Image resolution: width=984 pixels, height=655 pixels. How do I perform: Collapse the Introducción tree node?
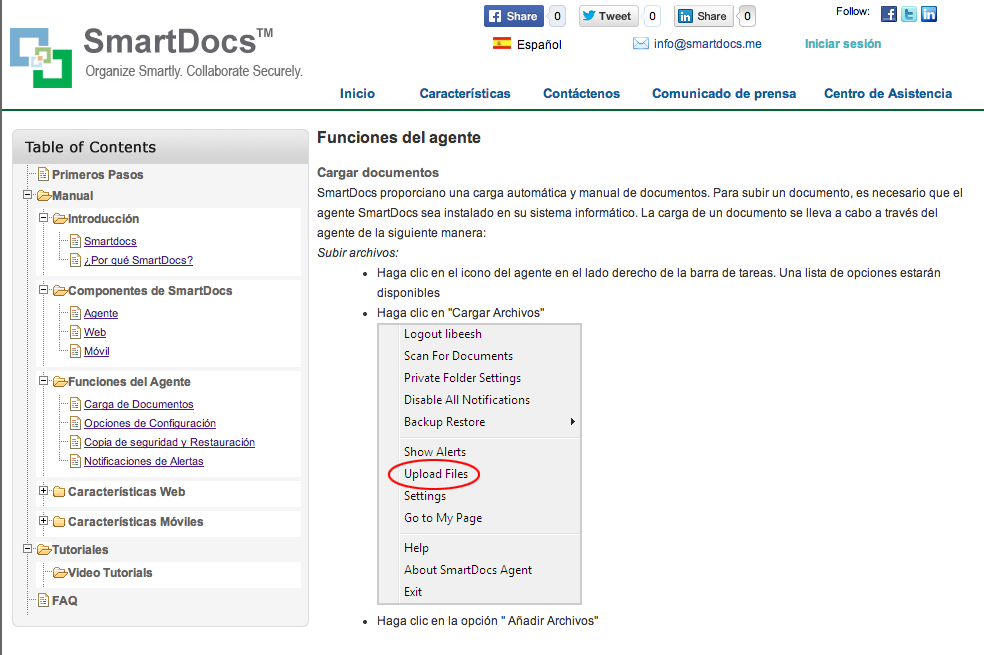tap(43, 218)
